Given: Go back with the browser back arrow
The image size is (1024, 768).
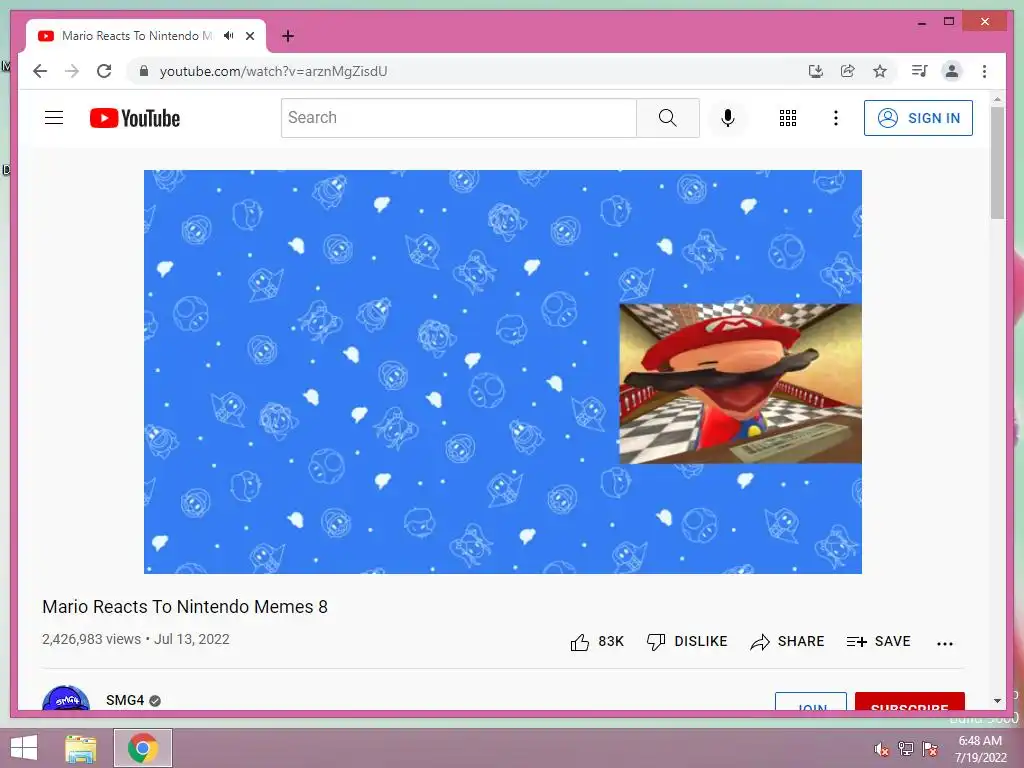Looking at the screenshot, I should click(40, 71).
